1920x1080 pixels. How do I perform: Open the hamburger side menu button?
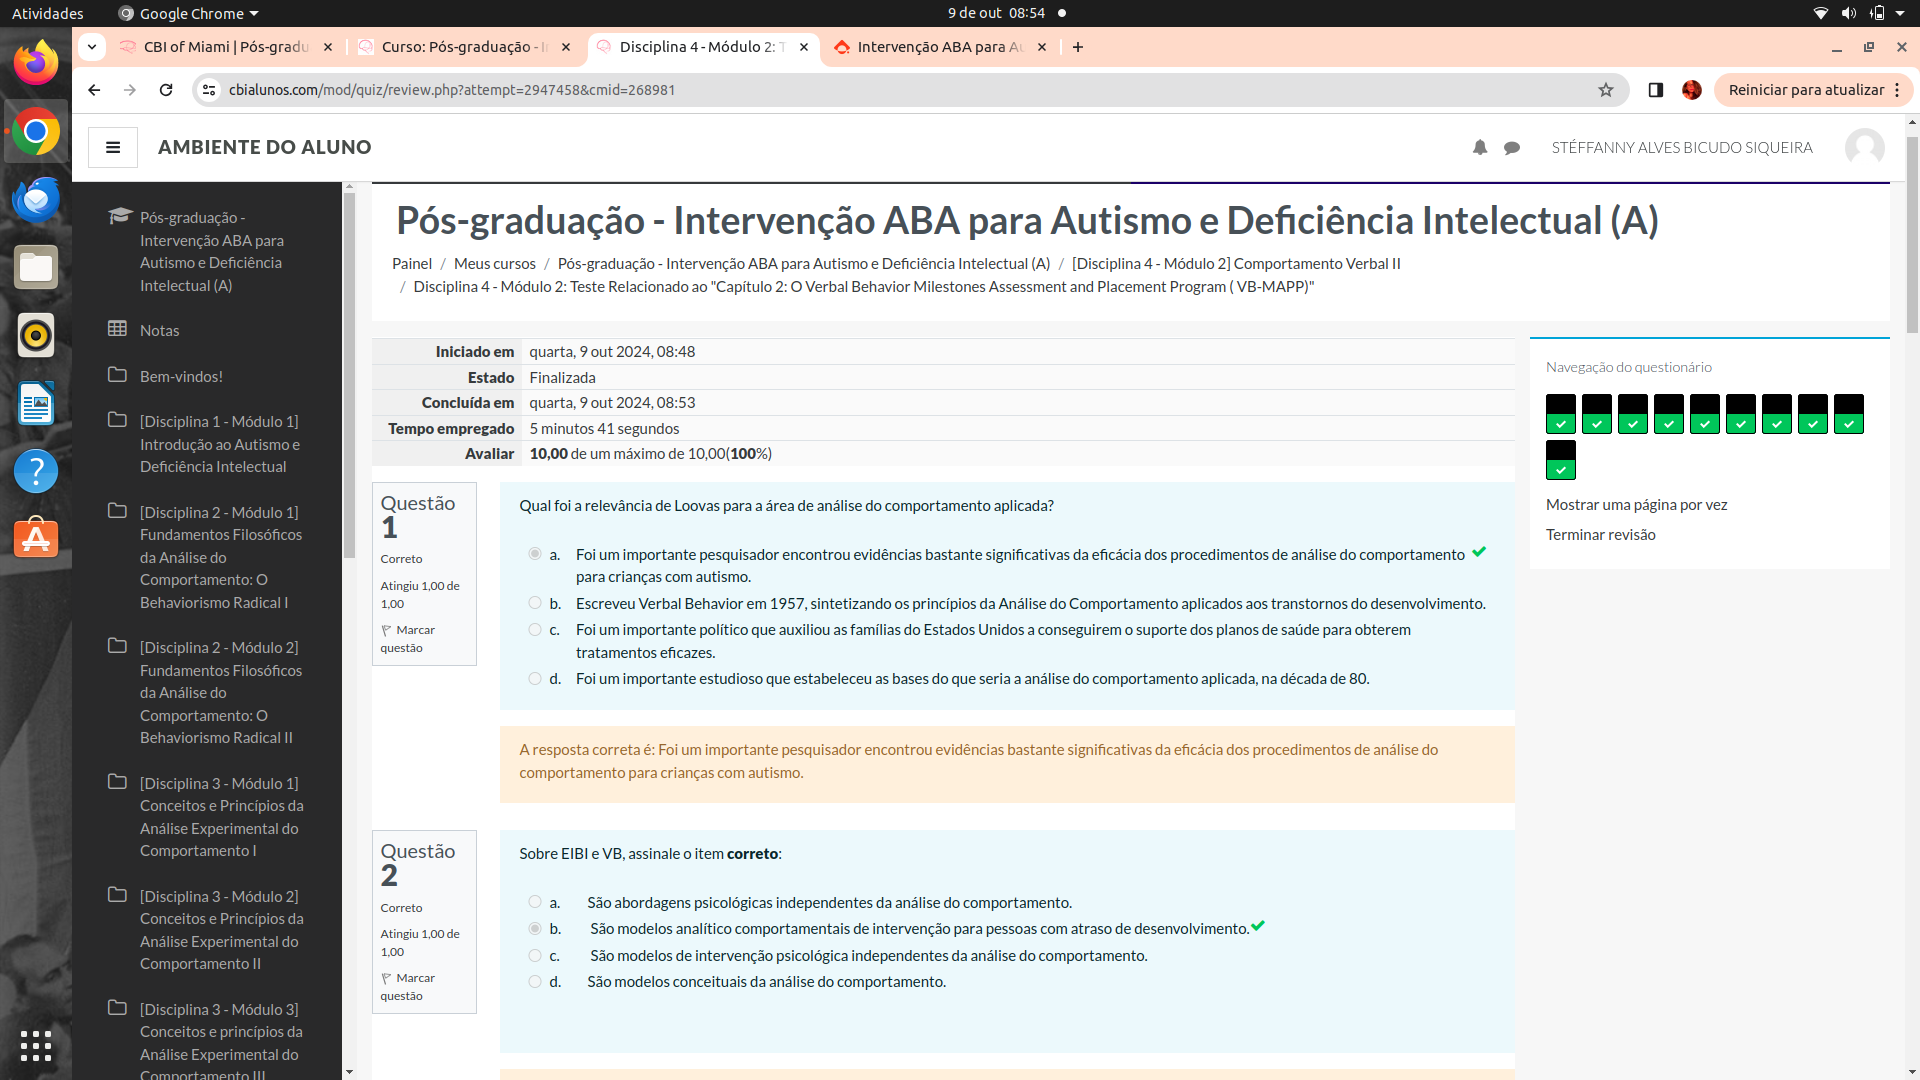(x=113, y=147)
